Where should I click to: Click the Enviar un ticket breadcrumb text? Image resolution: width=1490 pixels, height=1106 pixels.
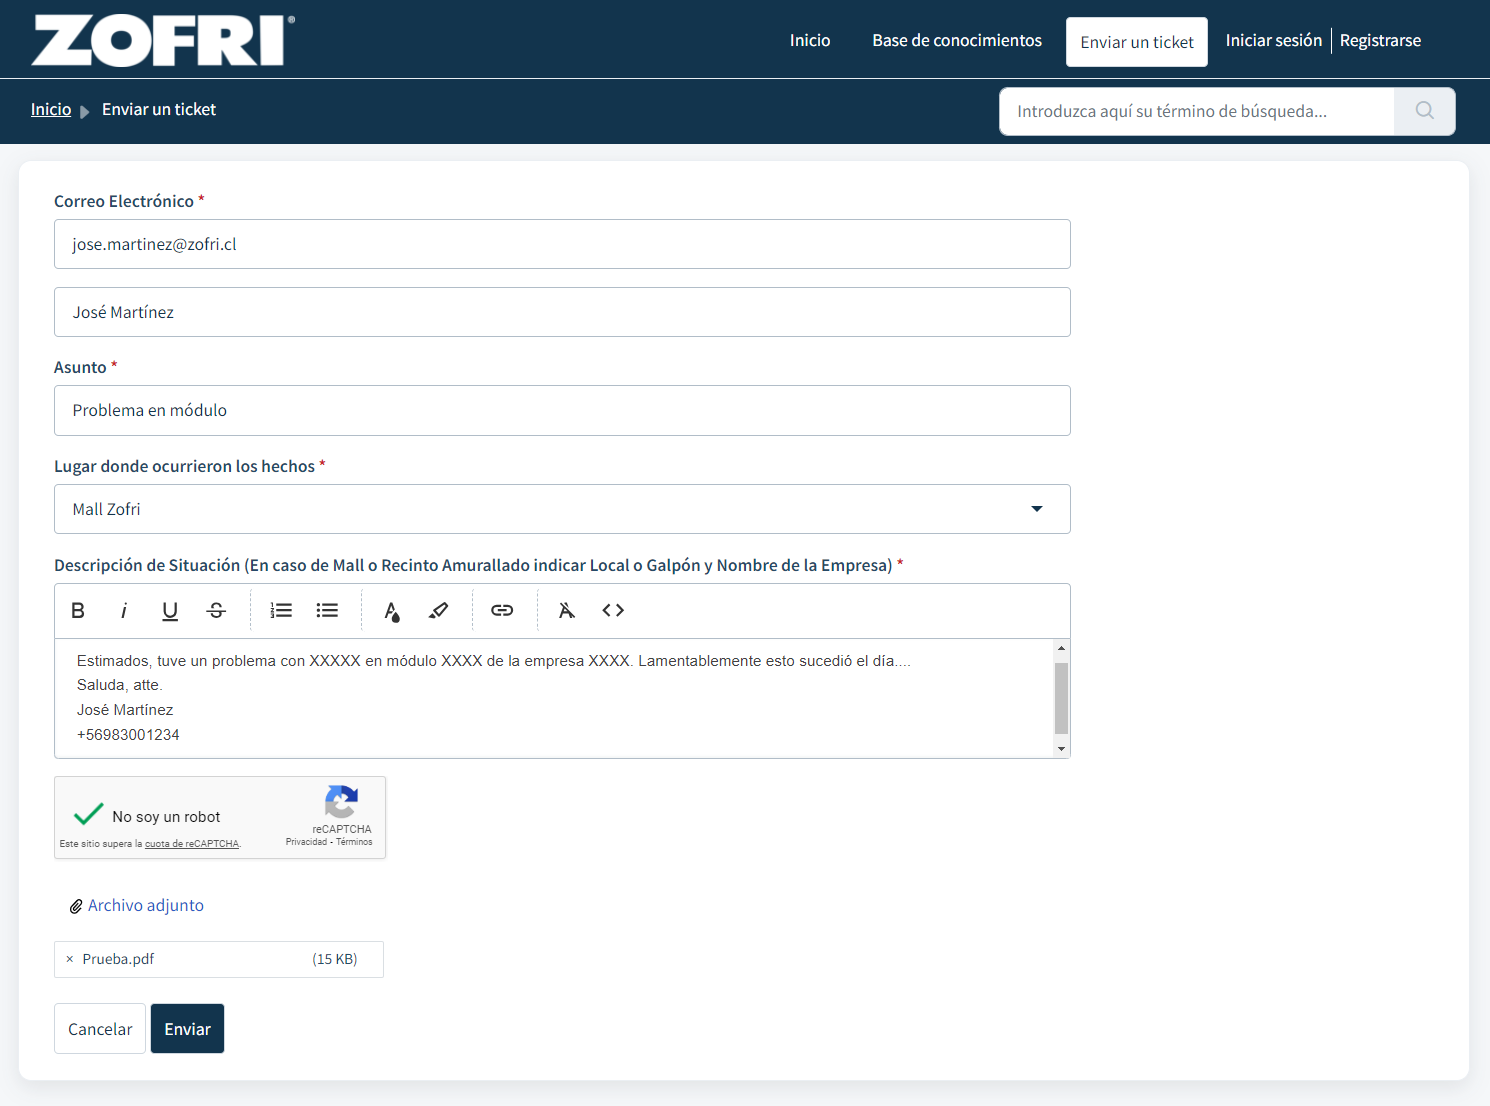[159, 109]
